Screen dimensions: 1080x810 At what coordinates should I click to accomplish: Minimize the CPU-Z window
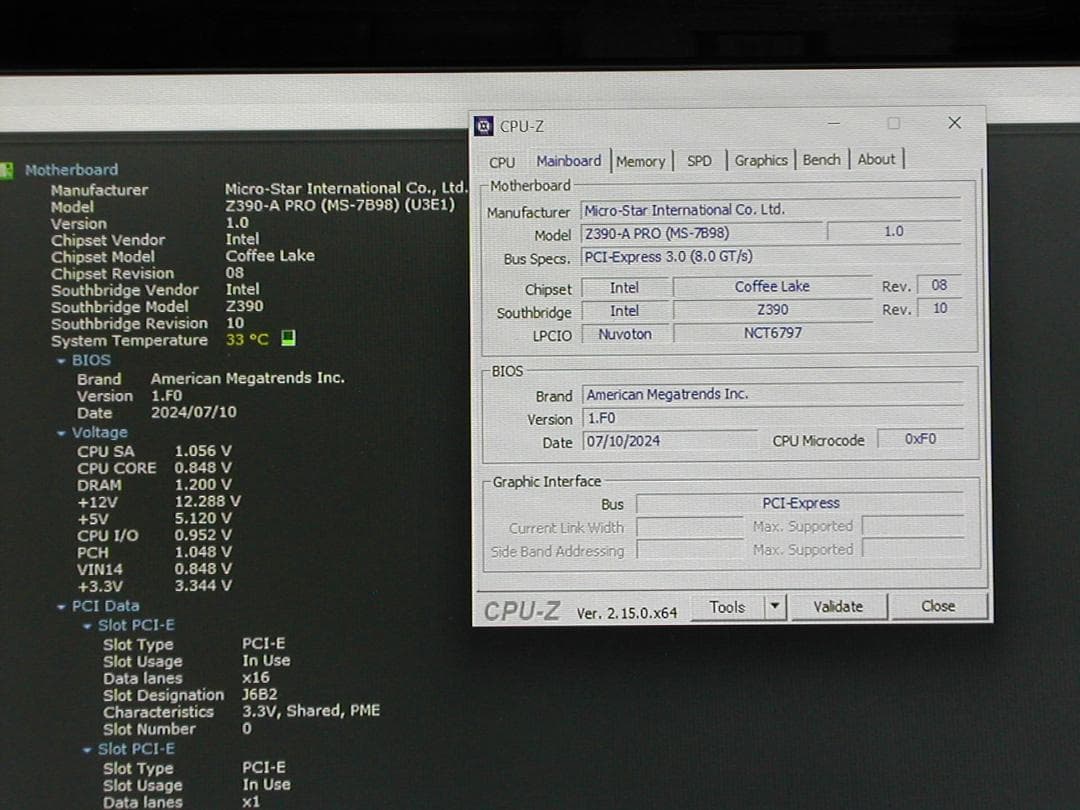tap(834, 123)
